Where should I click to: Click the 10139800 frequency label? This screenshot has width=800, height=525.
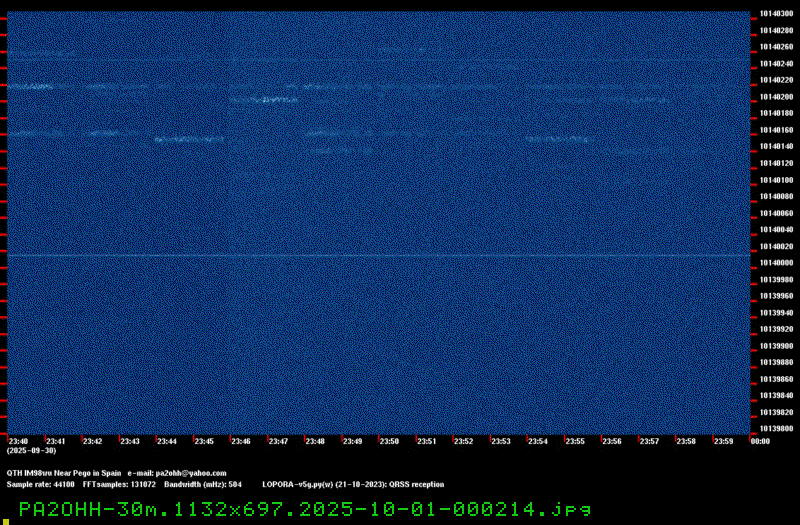[x=776, y=429]
